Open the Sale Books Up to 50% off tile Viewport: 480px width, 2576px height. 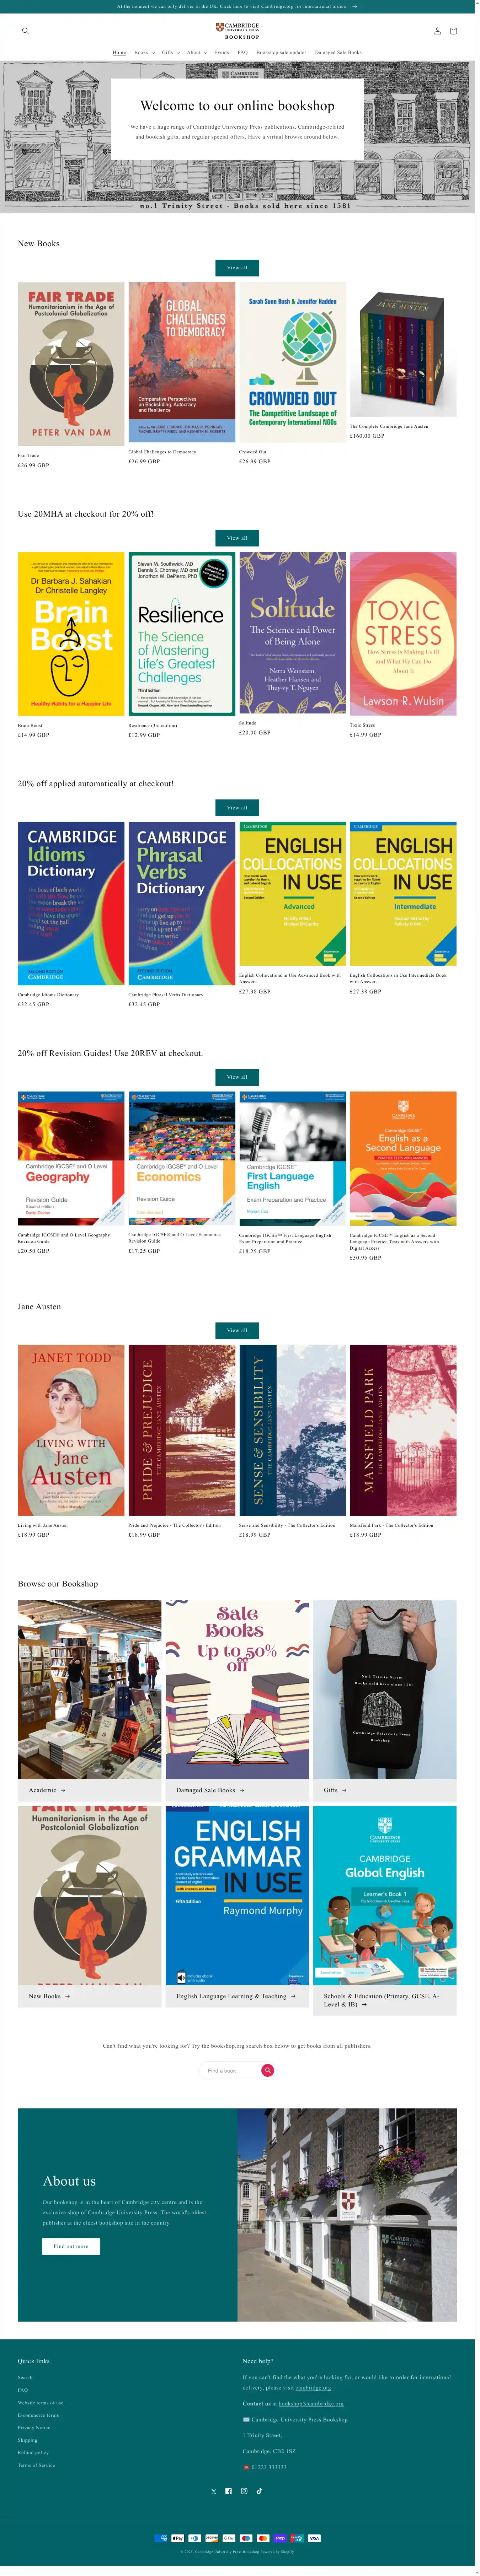click(x=237, y=1689)
